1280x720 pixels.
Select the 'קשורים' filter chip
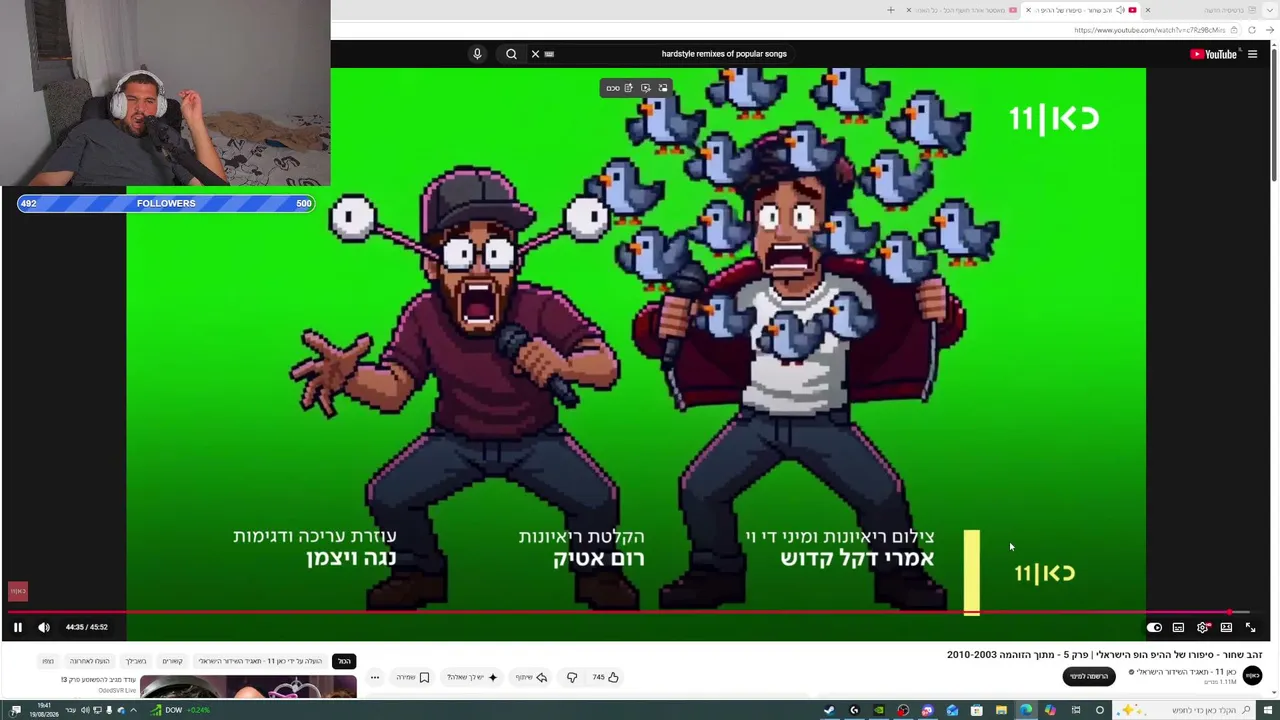coord(172,661)
